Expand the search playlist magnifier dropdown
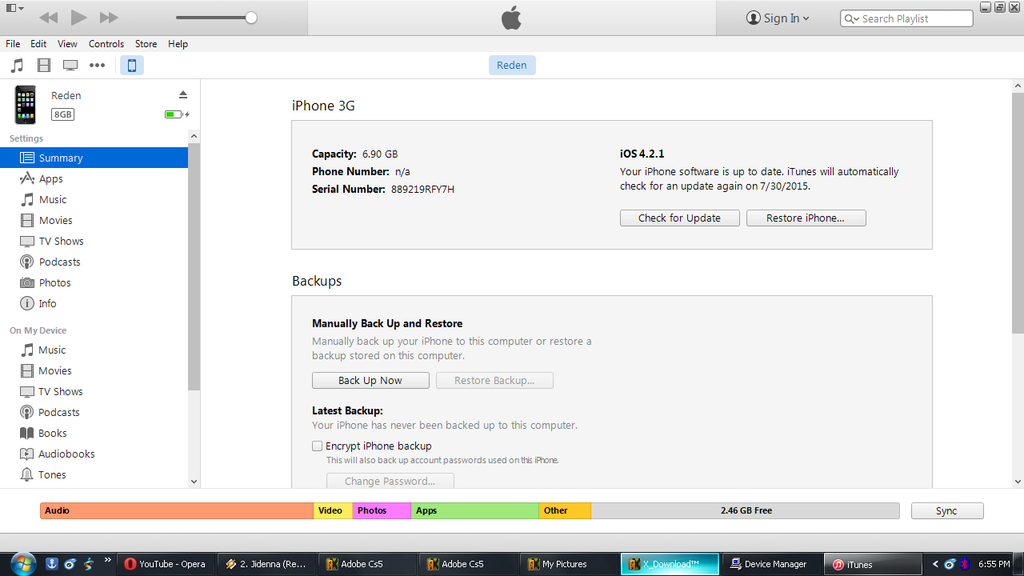Image resolution: width=1024 pixels, height=576 pixels. point(851,19)
